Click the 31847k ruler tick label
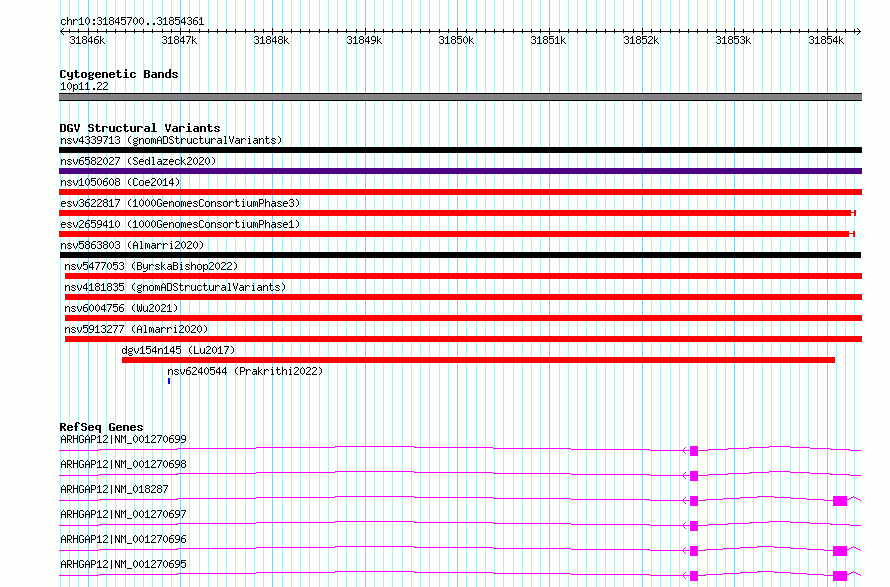This screenshot has height=587, width=890. [179, 41]
